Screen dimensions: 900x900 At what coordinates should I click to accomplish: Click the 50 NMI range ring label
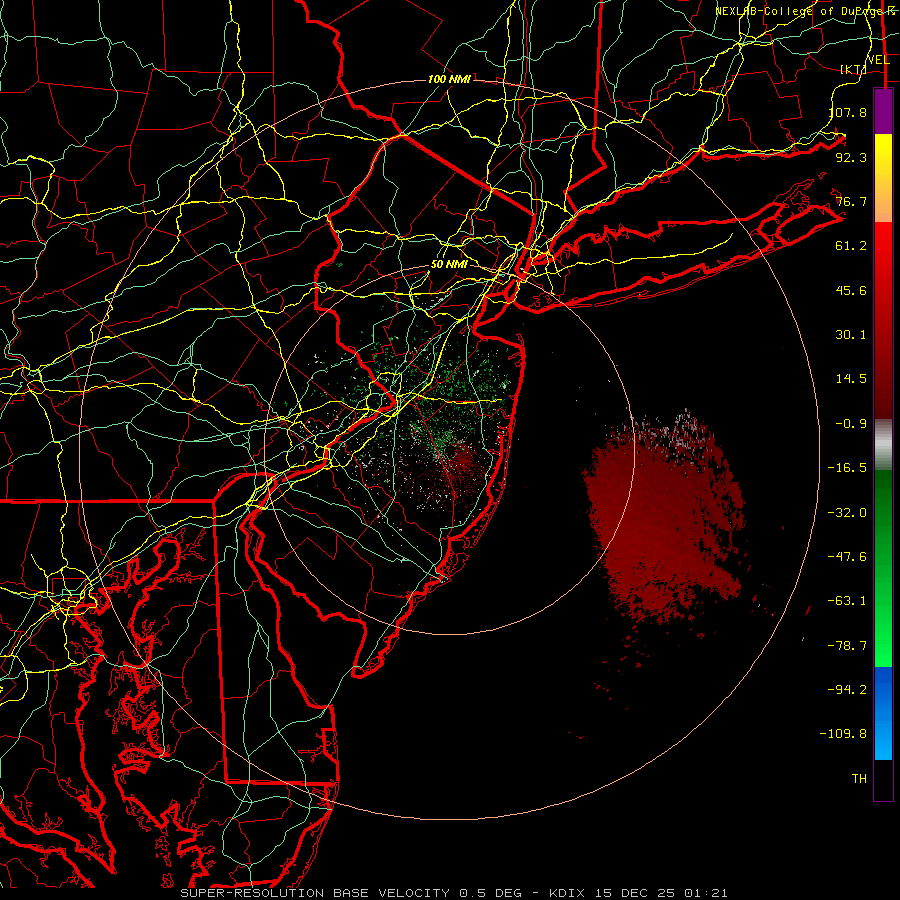coord(449,264)
